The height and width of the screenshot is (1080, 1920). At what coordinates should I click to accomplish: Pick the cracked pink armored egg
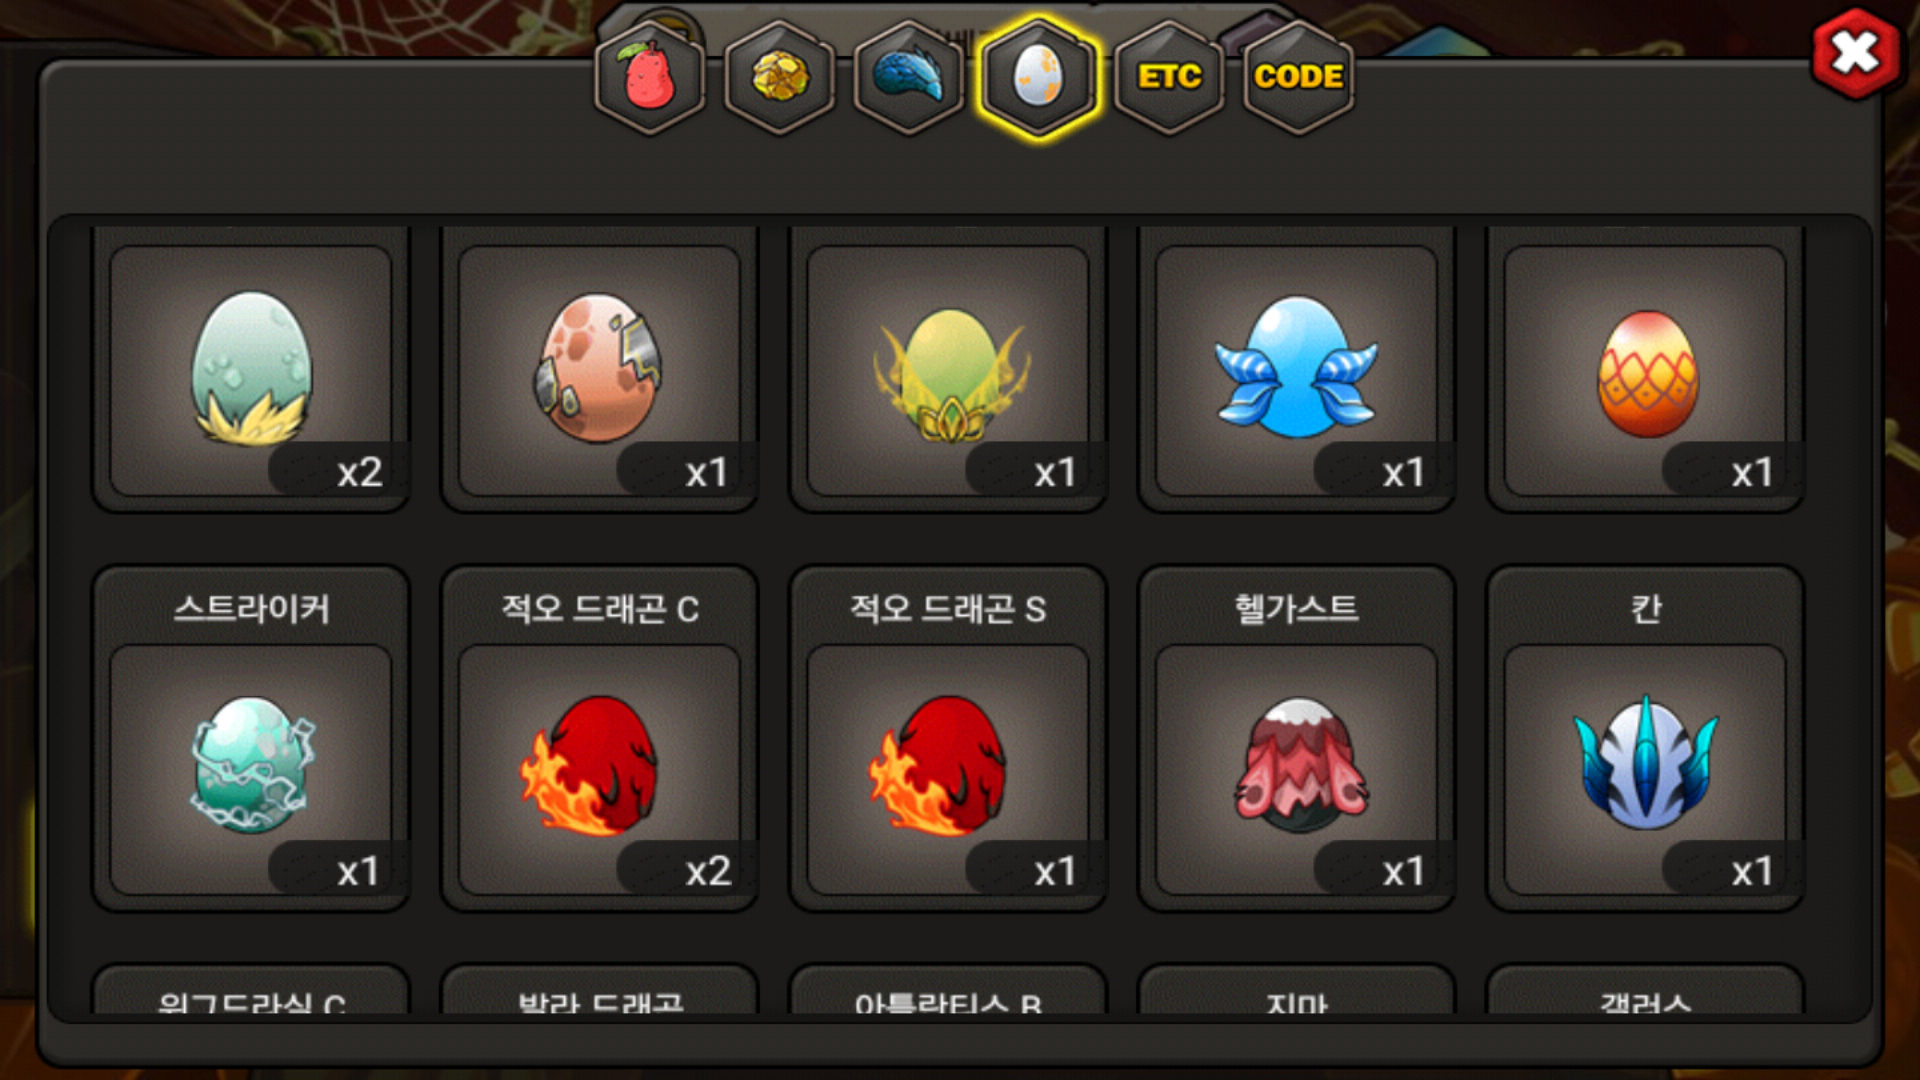(x=600, y=370)
